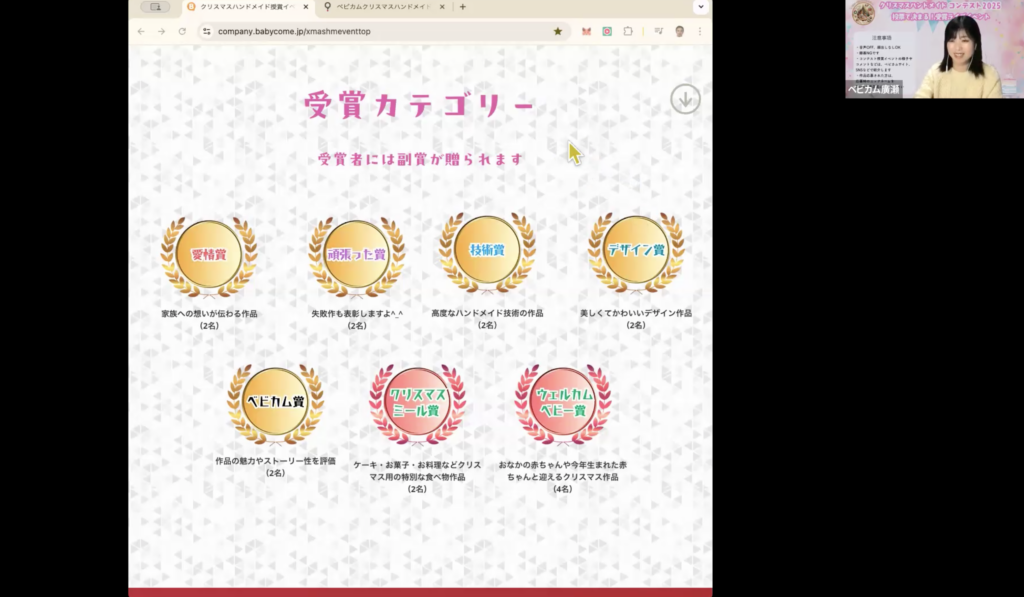Reload the current page

click(x=182, y=31)
